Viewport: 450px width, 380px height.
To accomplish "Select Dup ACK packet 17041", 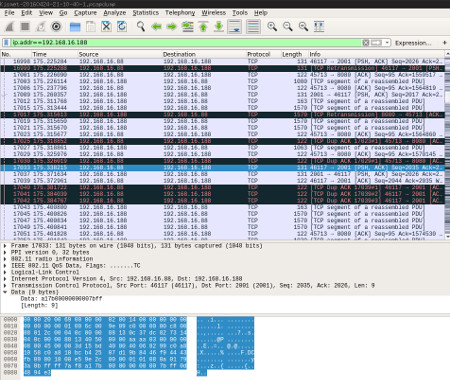I will tap(222, 194).
